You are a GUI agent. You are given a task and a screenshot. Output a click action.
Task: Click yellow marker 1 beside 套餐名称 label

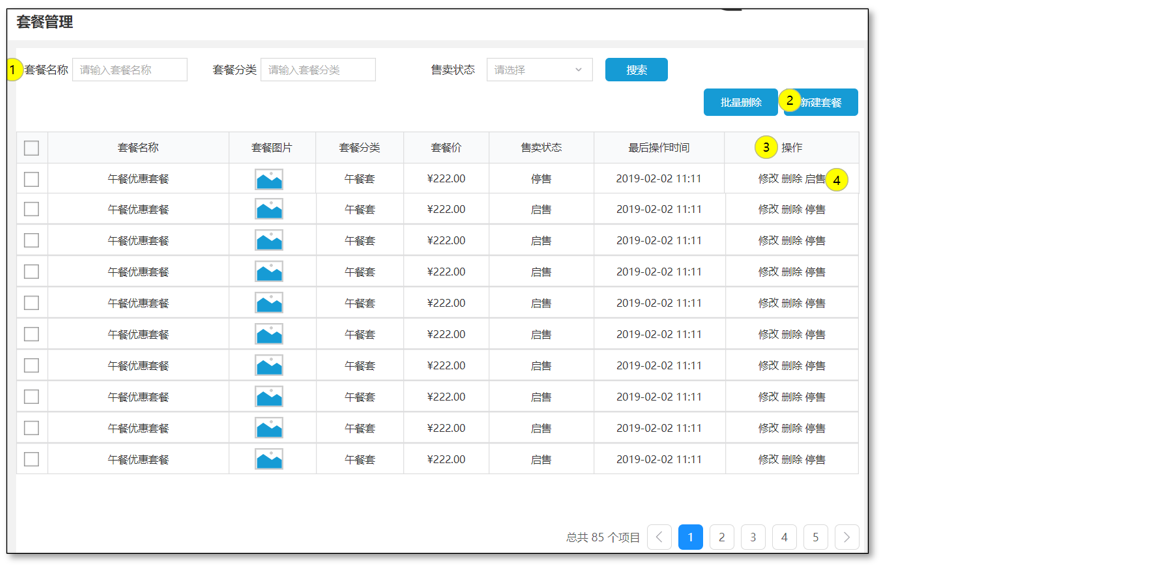(13, 70)
